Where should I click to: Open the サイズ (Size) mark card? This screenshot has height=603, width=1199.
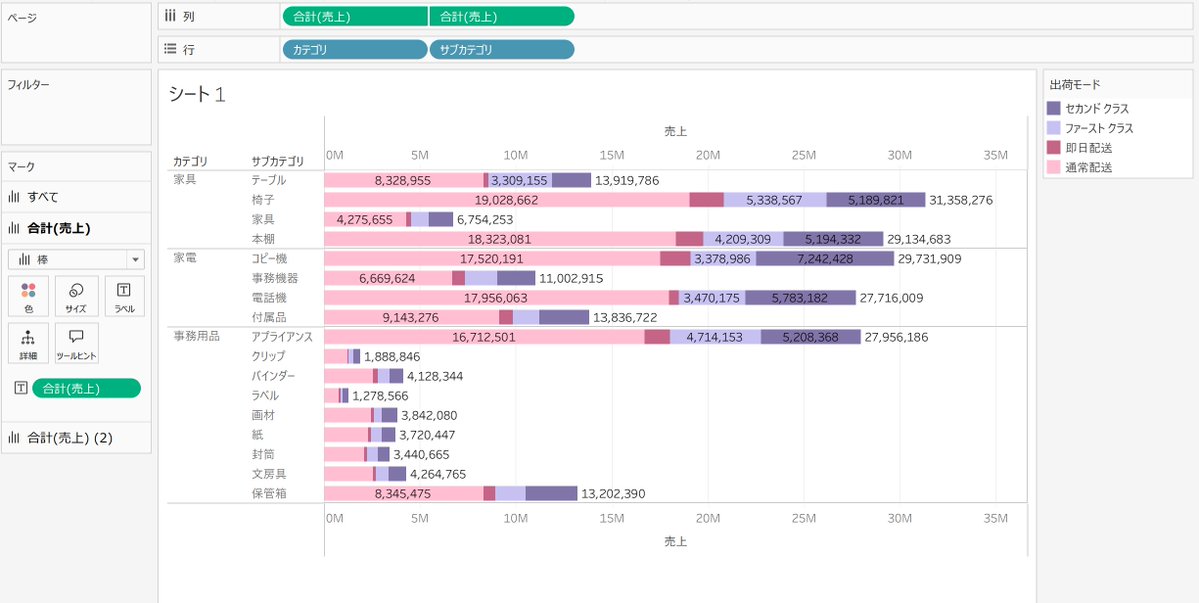pos(76,297)
